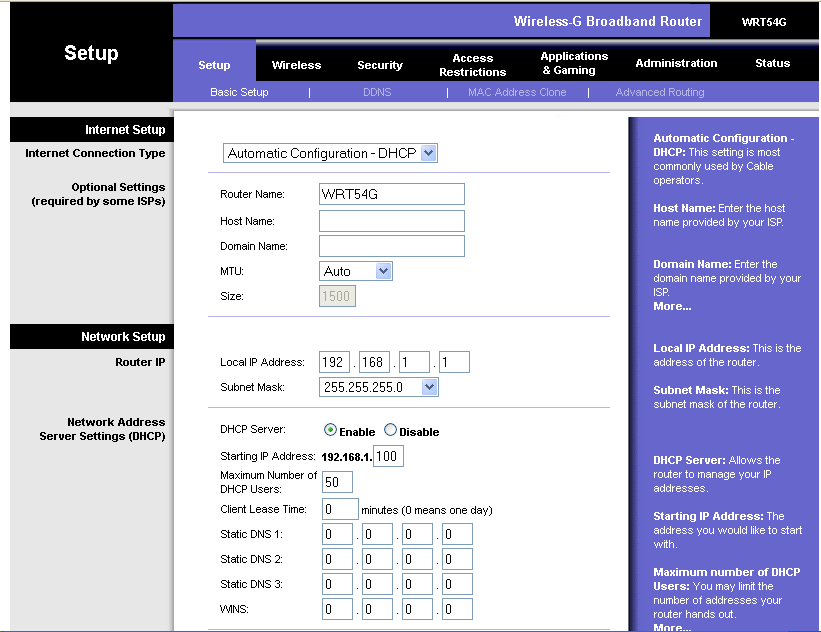Click Static DNS 3 second octet field
Viewport: 821px width, 632px height.
377,584
